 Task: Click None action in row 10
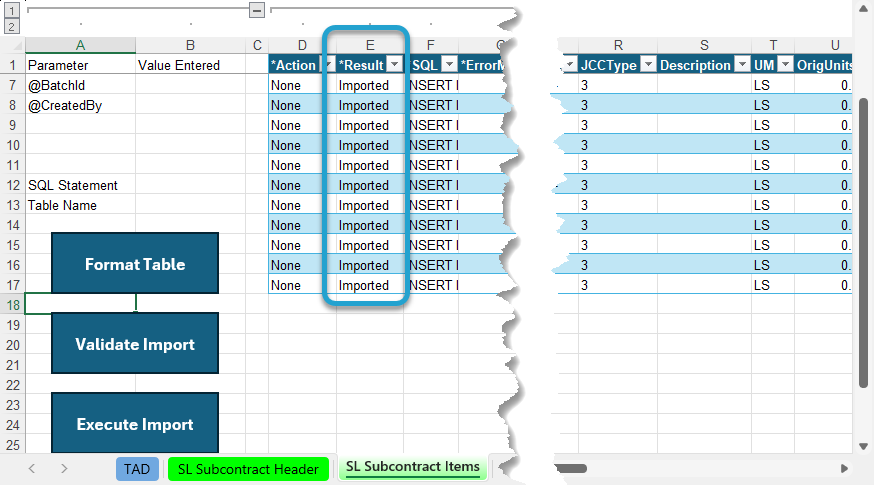coord(302,145)
